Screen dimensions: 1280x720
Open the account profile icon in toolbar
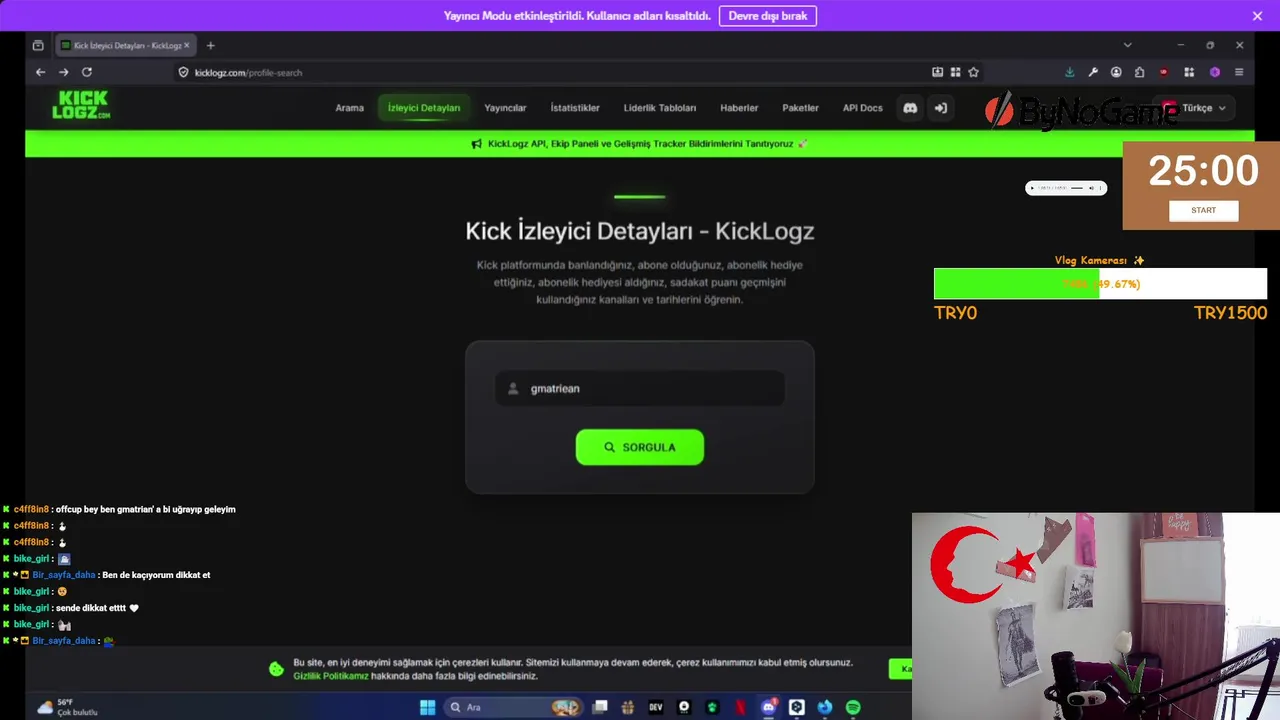click(1116, 72)
